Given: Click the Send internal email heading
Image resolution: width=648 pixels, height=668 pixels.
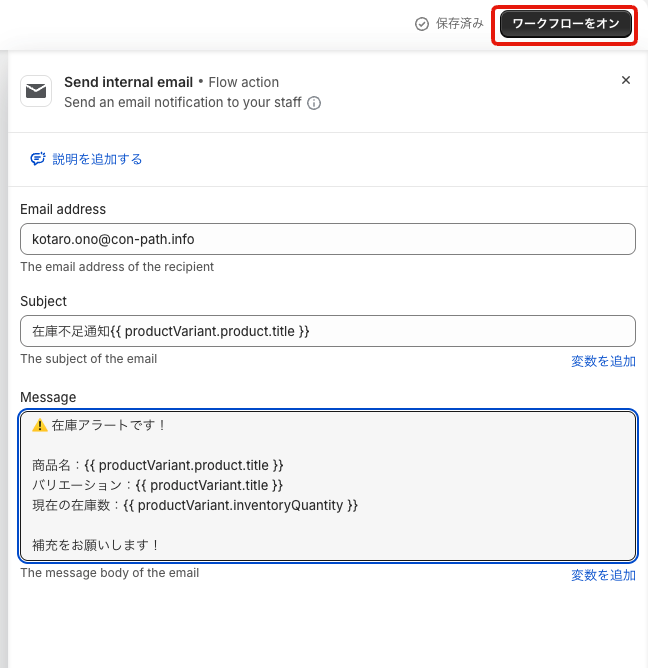Looking at the screenshot, I should point(128,82).
